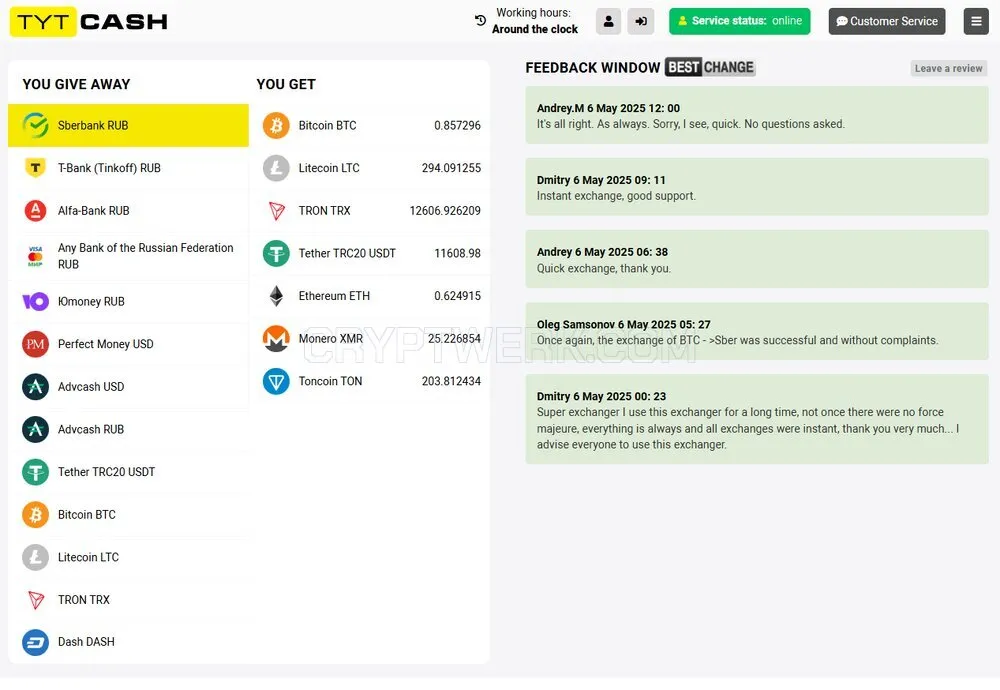Click the Tether icon in give-away list

point(36,472)
